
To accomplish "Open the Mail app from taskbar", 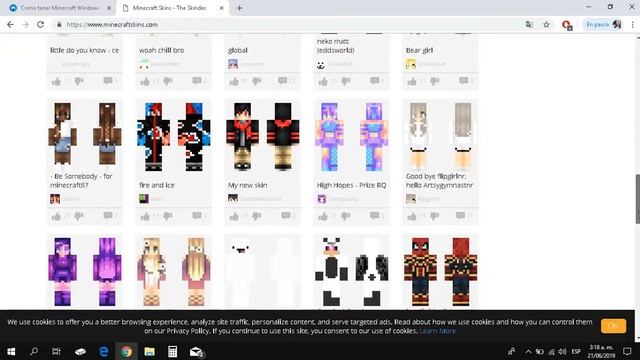I will point(196,351).
